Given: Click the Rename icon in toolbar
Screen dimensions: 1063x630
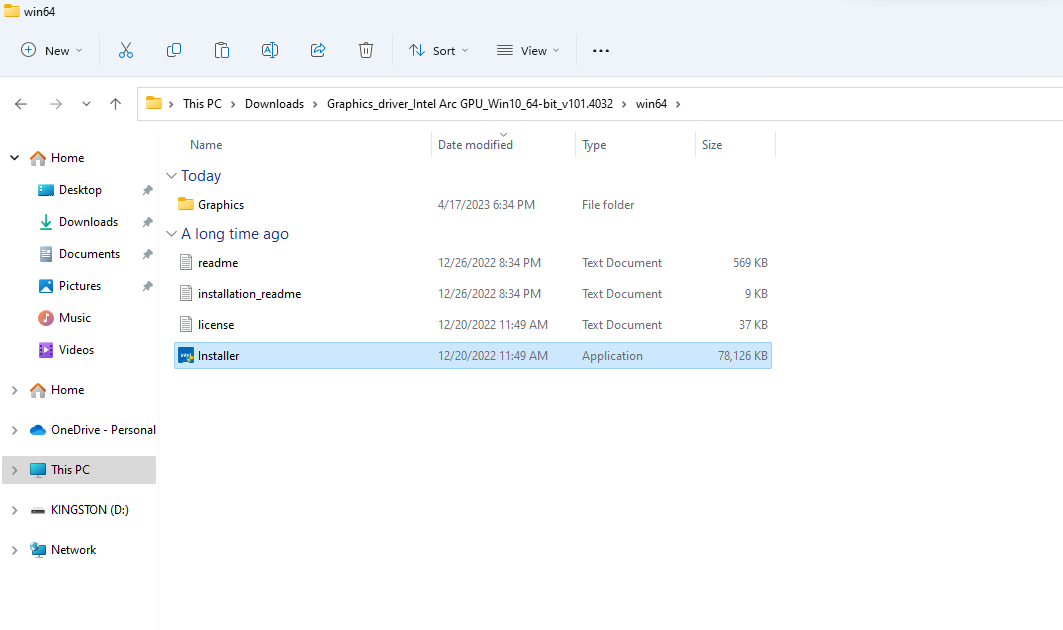Looking at the screenshot, I should 270,50.
